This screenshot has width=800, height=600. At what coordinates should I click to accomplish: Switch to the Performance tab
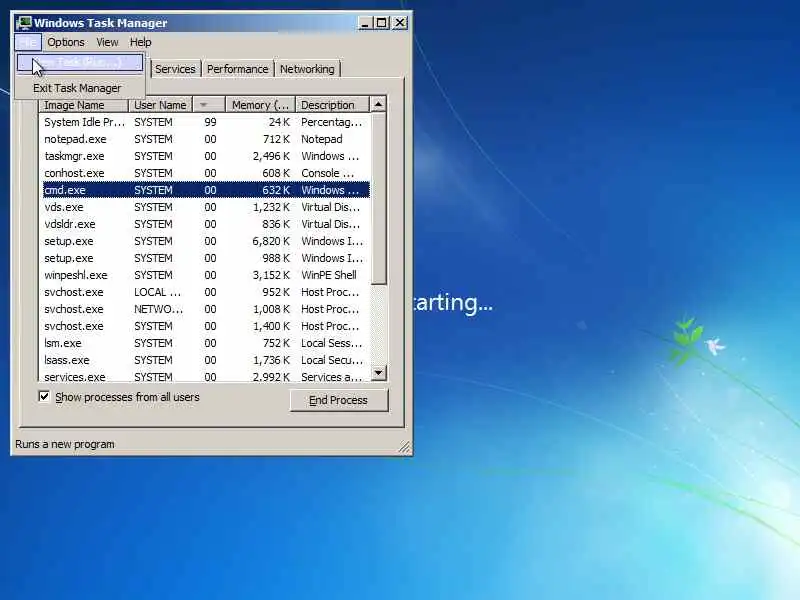coord(237,69)
